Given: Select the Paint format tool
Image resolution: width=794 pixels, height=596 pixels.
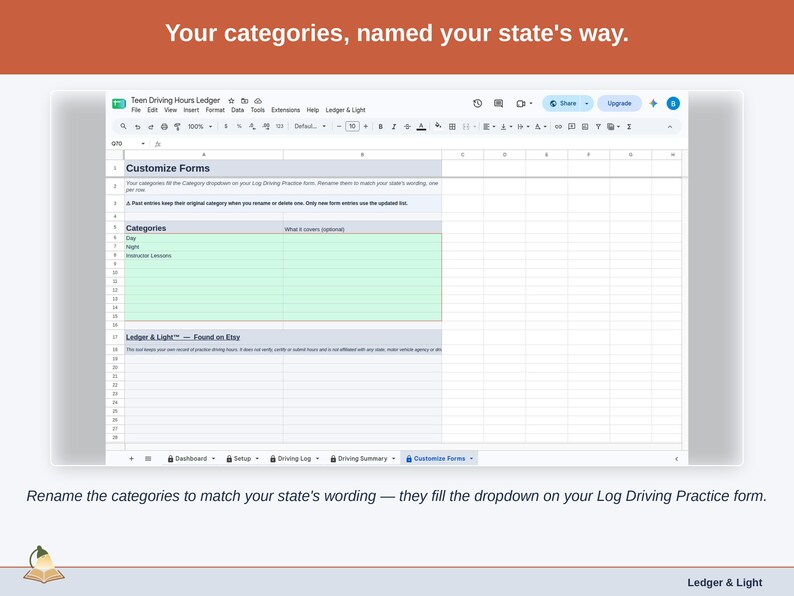Looking at the screenshot, I should [177, 127].
